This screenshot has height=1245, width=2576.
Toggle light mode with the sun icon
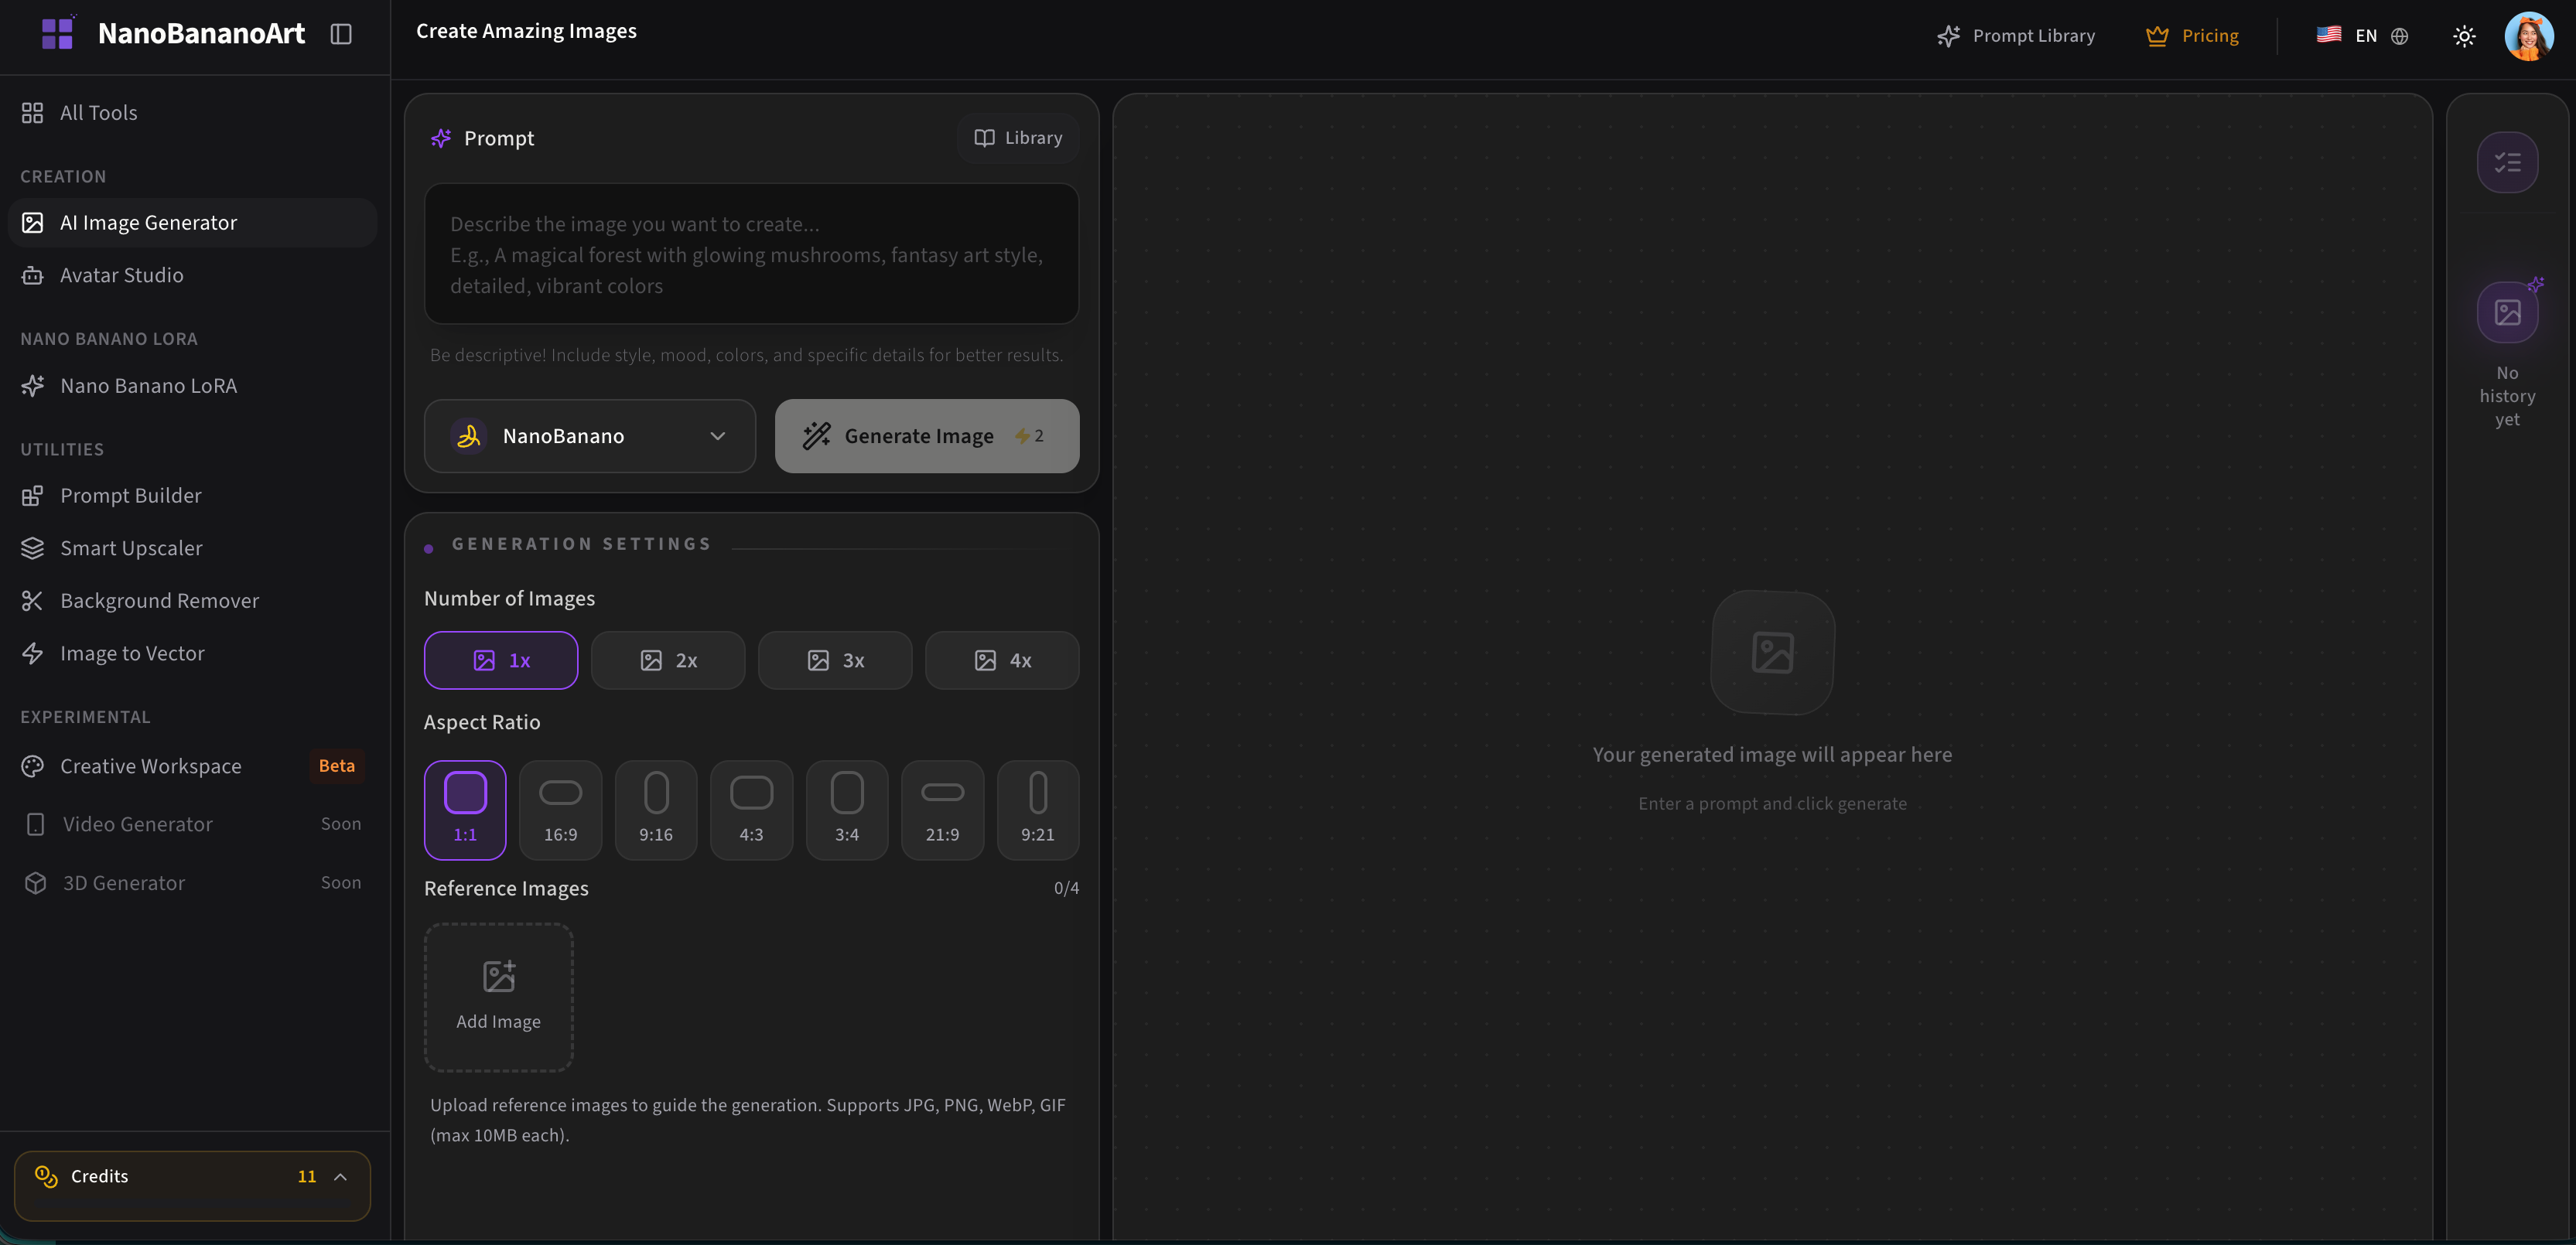tap(2464, 35)
